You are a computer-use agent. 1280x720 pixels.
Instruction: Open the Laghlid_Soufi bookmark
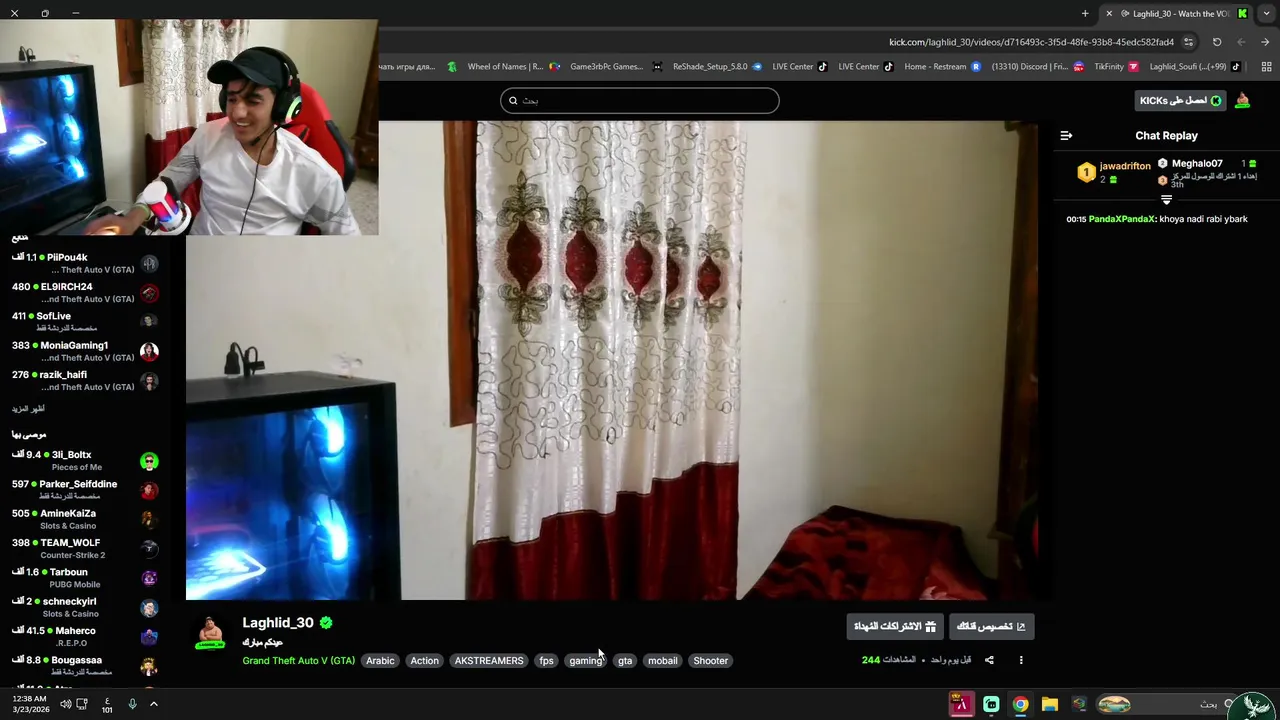1194,67
